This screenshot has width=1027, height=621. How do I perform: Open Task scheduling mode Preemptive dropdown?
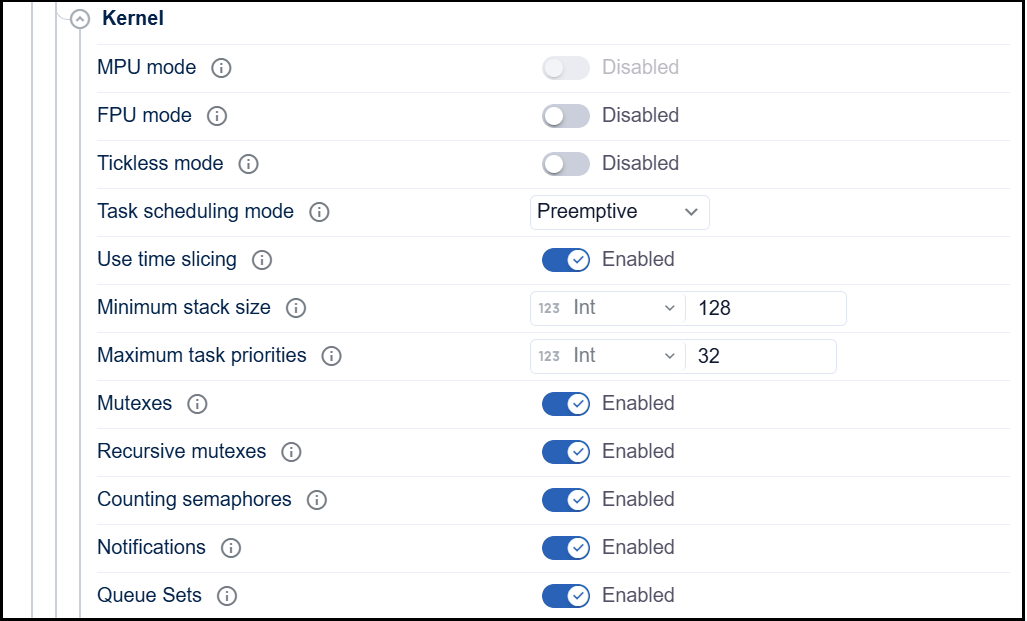(619, 212)
